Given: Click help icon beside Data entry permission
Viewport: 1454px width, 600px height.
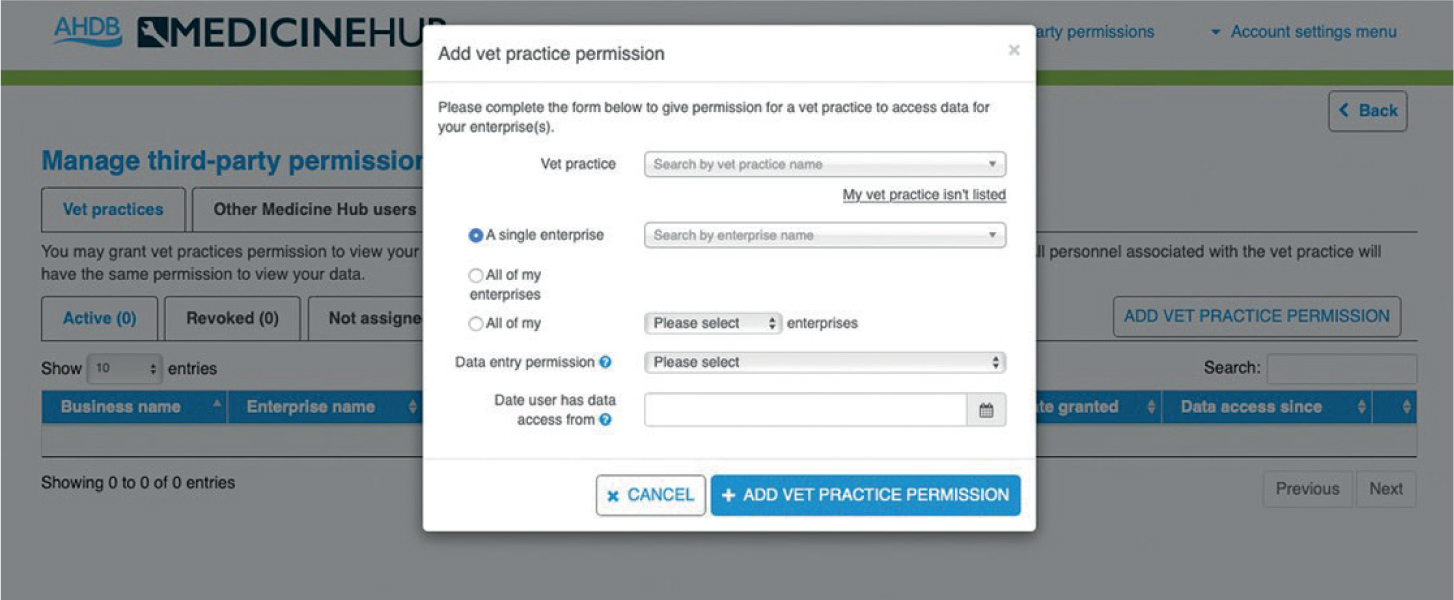Looking at the screenshot, I should coord(605,362).
